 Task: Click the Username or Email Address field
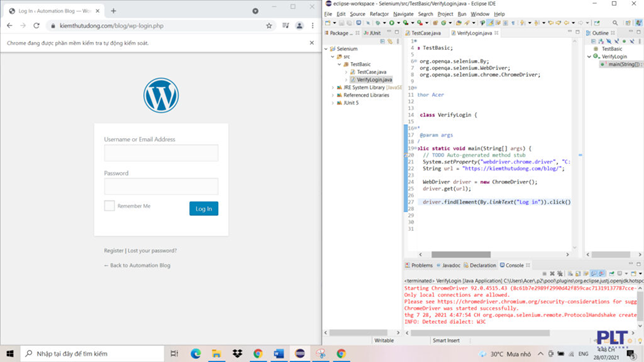click(x=161, y=153)
